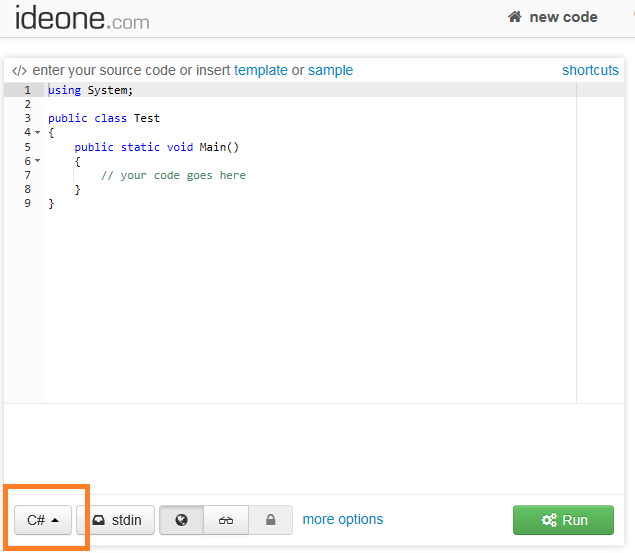The height and width of the screenshot is (553, 635).
Task: Click line number 2 in gutter
Action: 27,104
